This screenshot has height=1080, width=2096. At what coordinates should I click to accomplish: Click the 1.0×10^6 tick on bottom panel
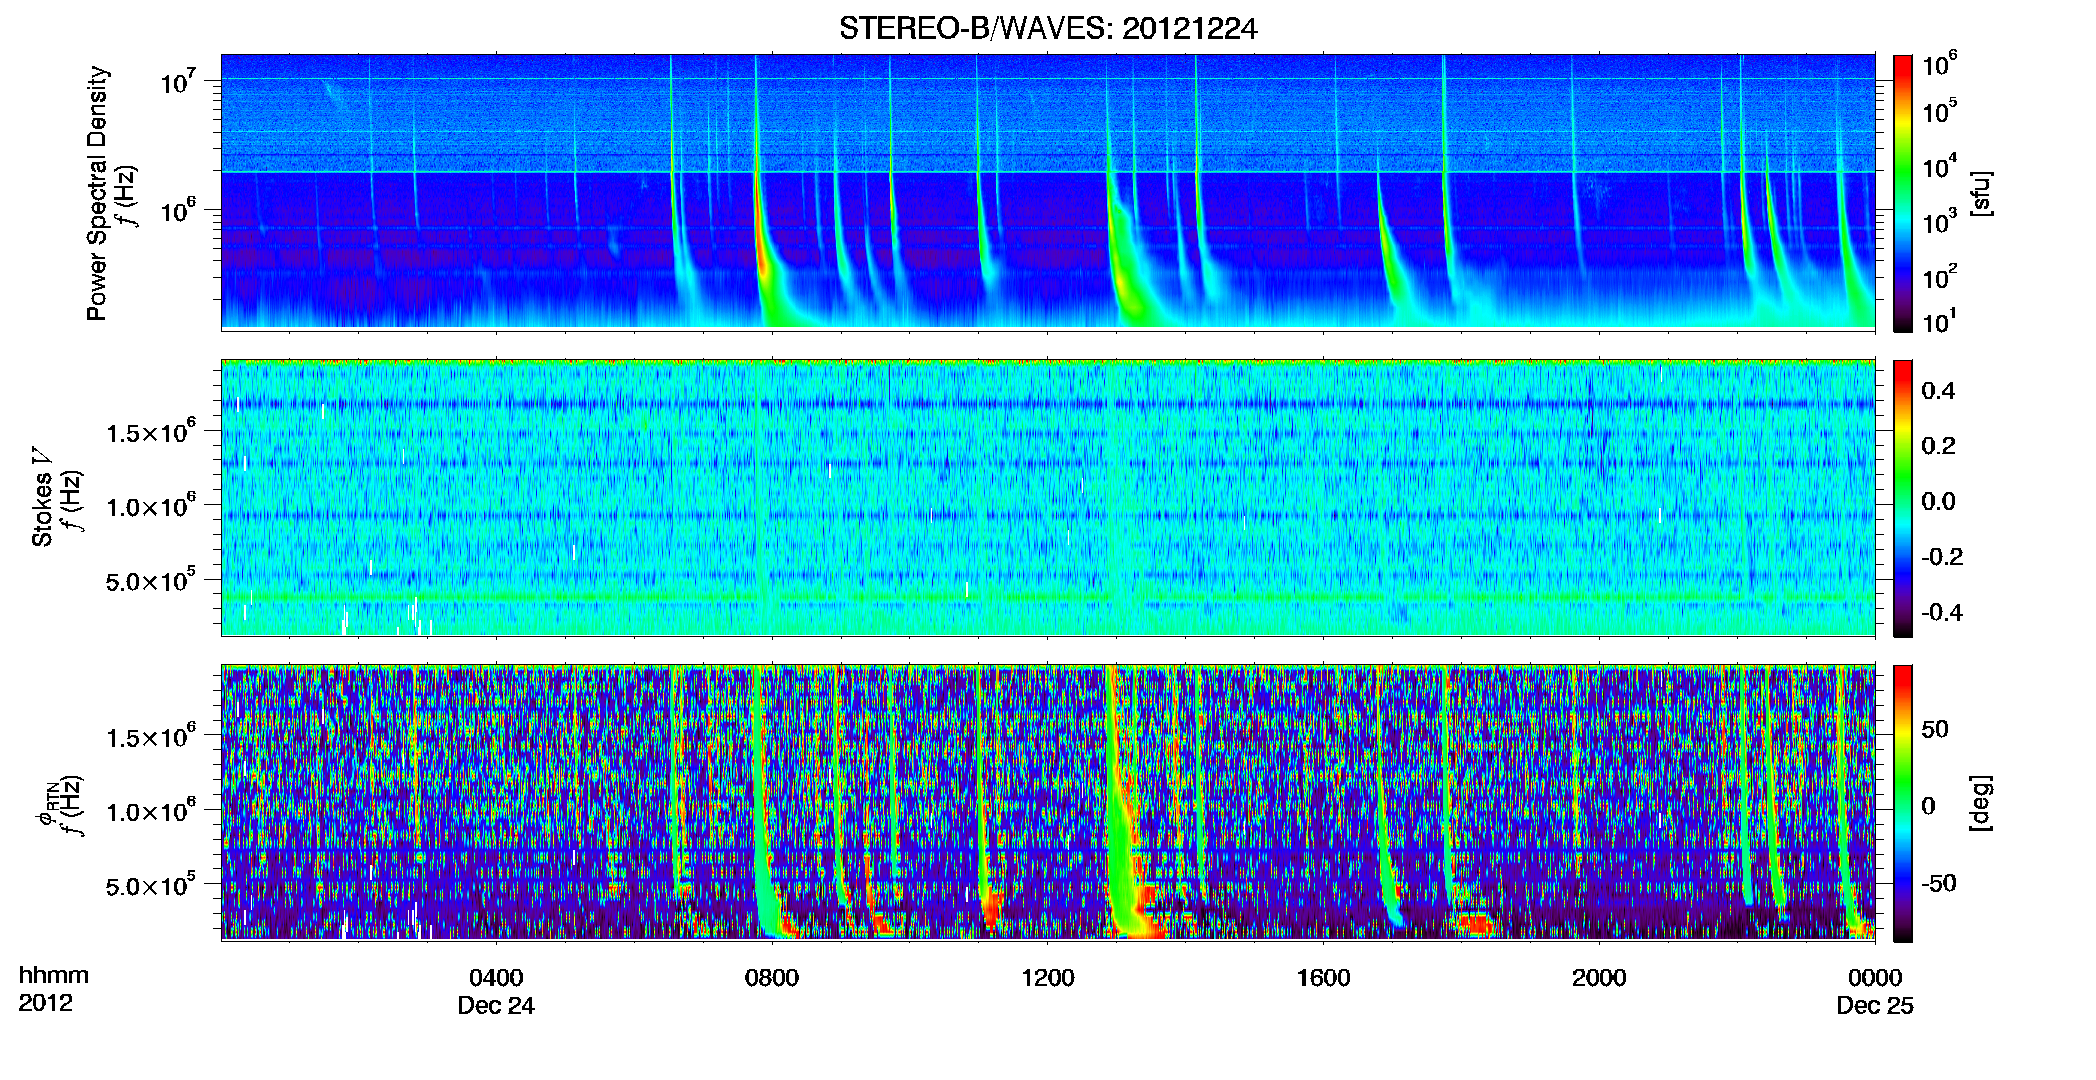tap(151, 812)
